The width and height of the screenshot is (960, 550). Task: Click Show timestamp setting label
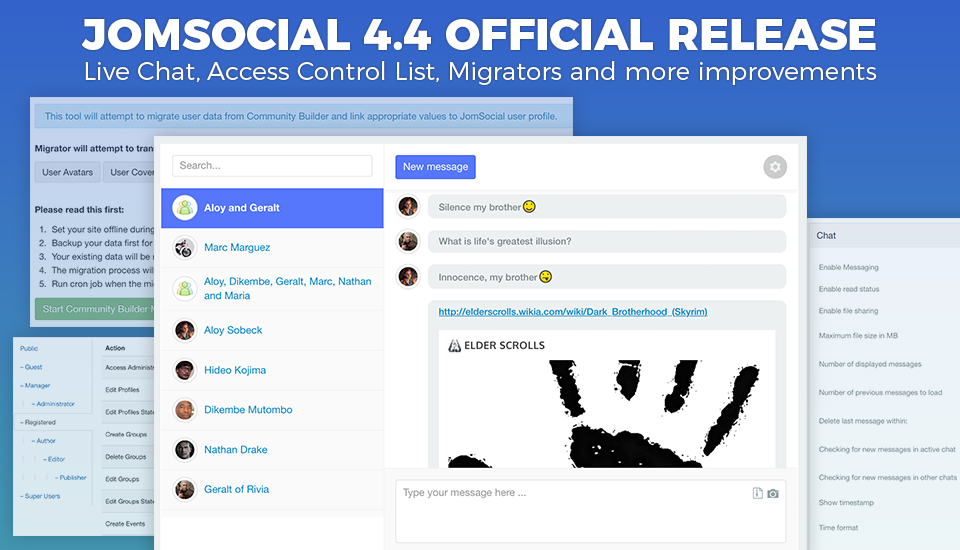[x=846, y=502]
